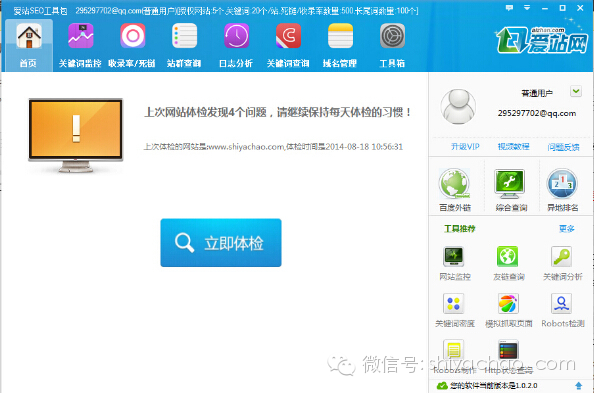Click the 上次网站体检发现4个问题 message
This screenshot has height=393, width=594.
click(x=278, y=112)
